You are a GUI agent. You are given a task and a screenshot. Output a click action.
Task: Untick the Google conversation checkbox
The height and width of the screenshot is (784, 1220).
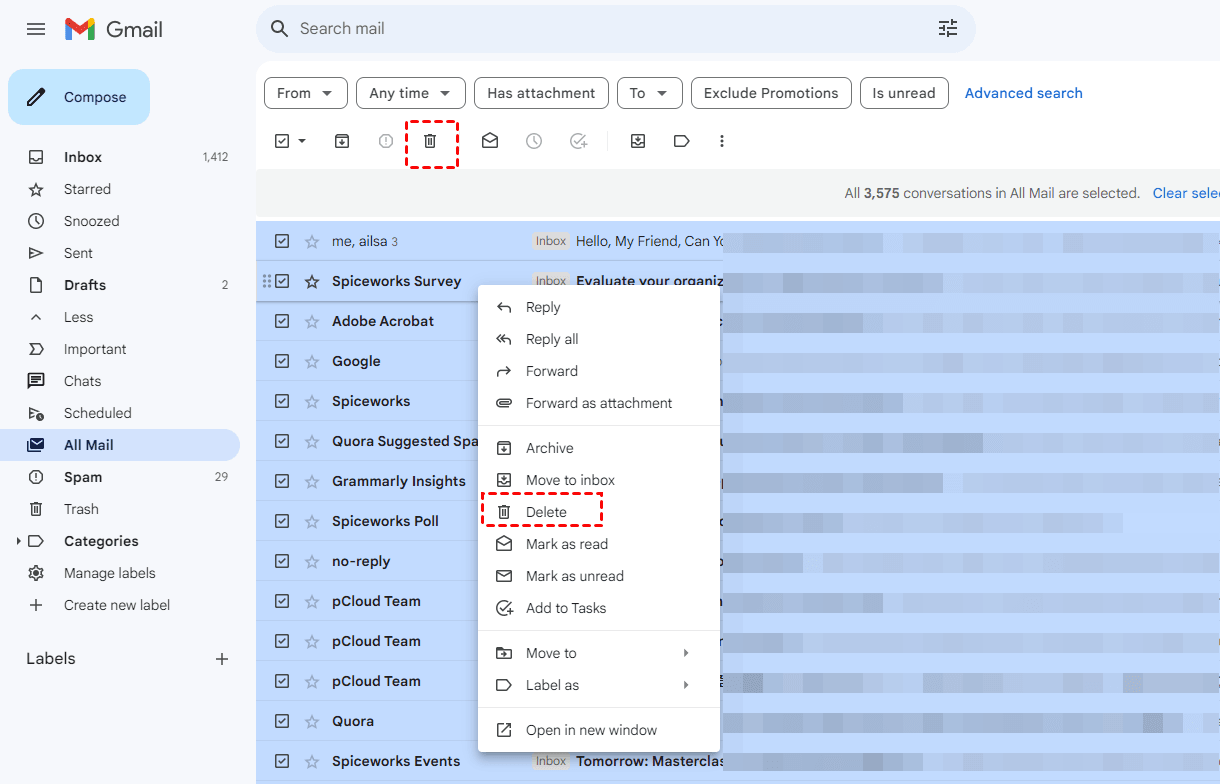pos(281,361)
